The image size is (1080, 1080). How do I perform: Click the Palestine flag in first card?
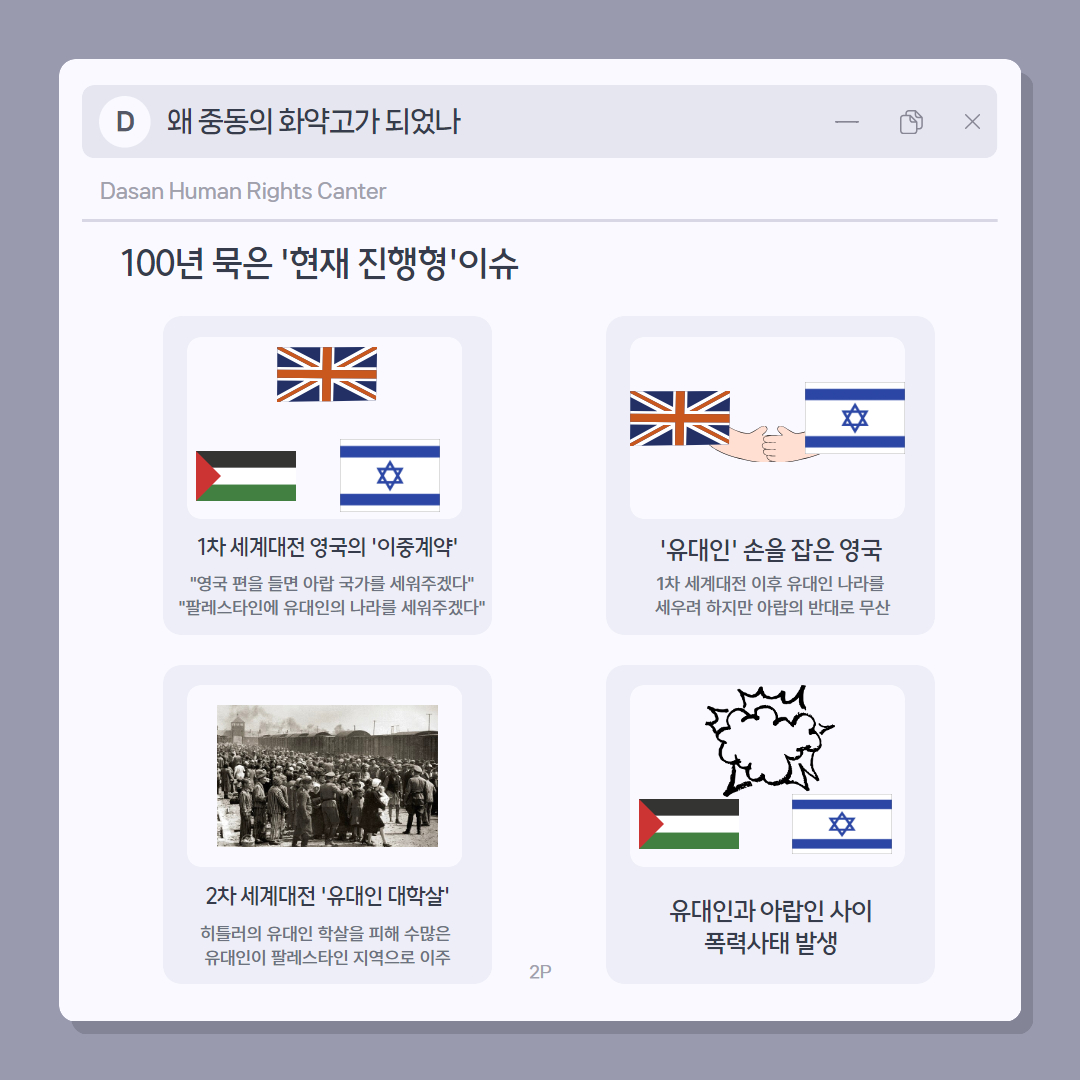coord(246,476)
